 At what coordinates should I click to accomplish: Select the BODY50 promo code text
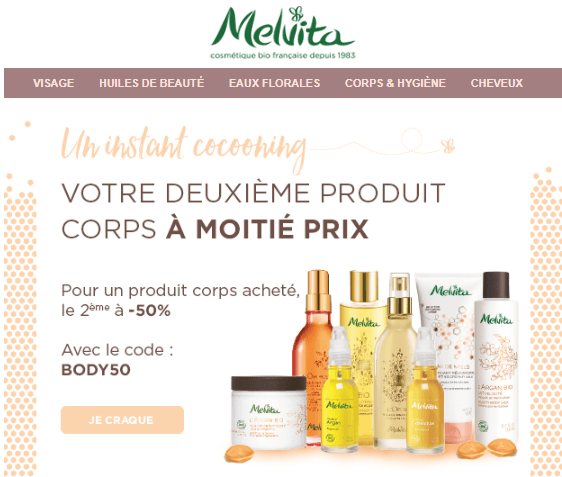click(x=96, y=370)
